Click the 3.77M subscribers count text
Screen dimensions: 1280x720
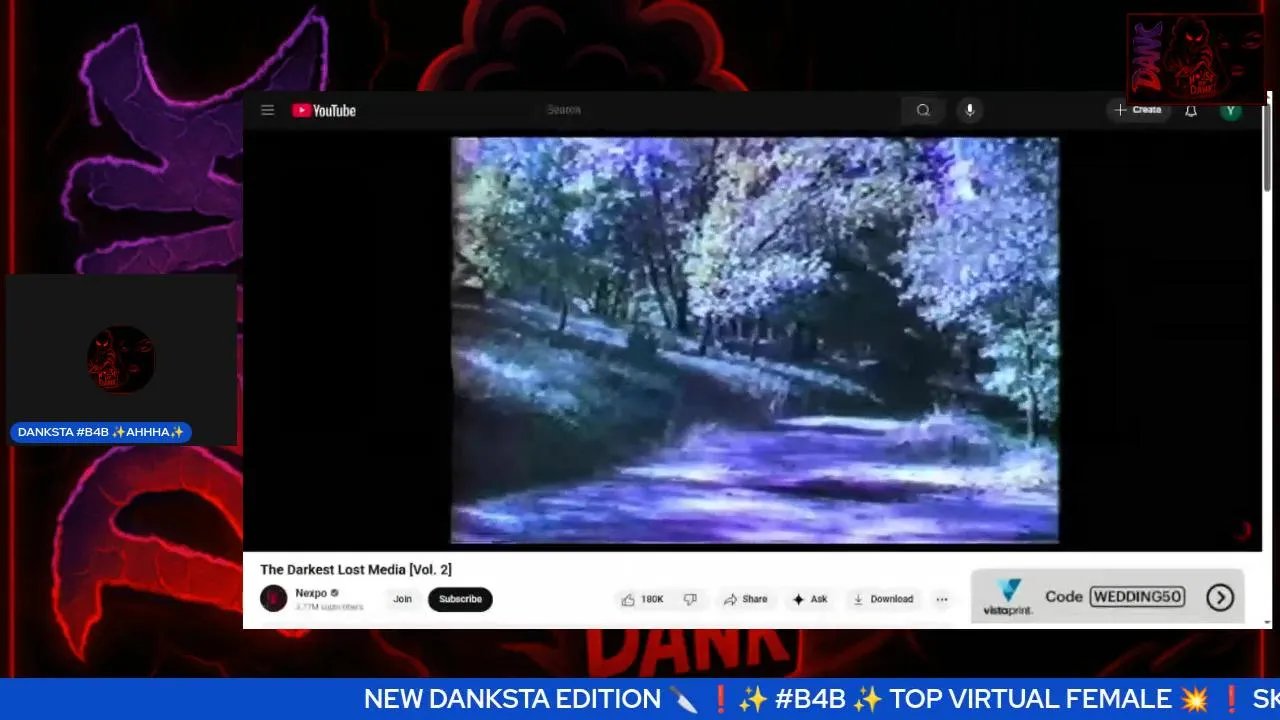(329, 607)
